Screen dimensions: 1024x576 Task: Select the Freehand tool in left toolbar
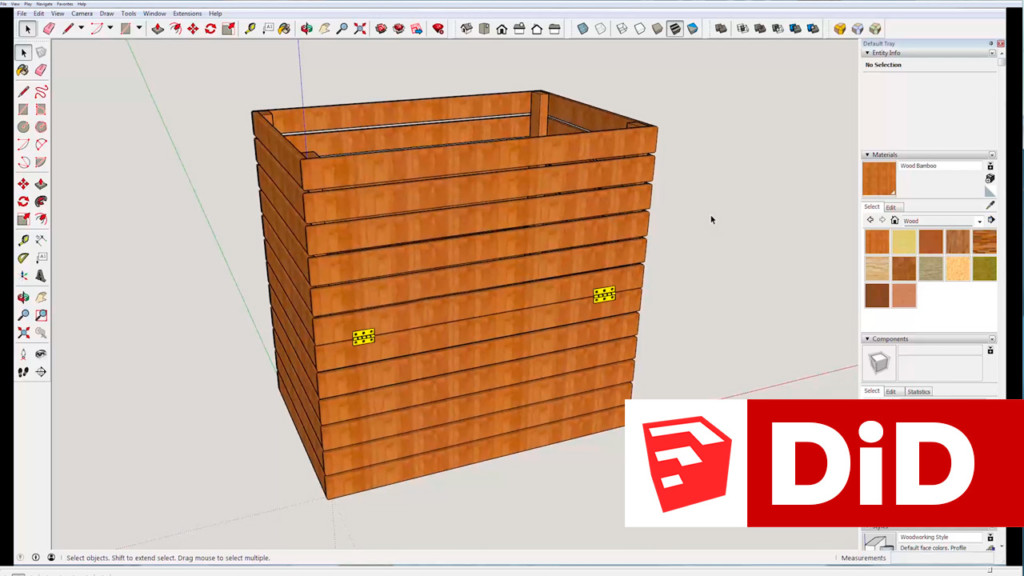(41, 91)
